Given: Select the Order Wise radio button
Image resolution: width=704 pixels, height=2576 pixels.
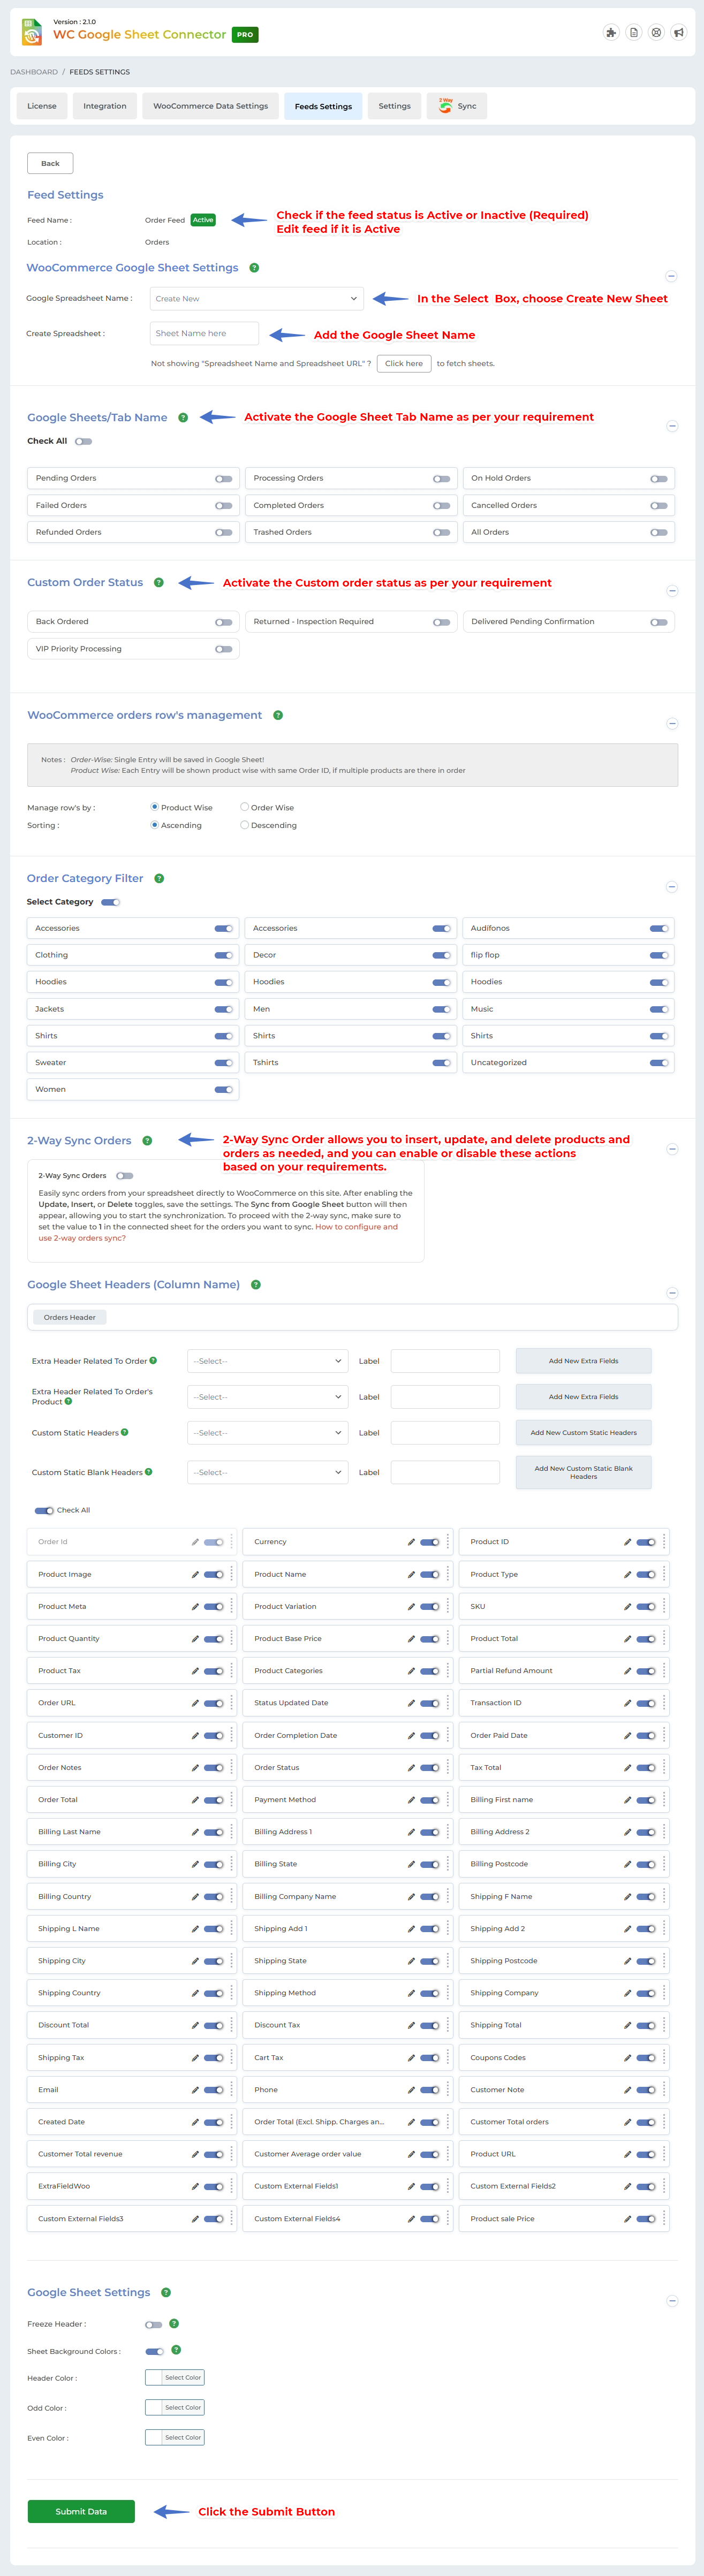Looking at the screenshot, I should [245, 807].
